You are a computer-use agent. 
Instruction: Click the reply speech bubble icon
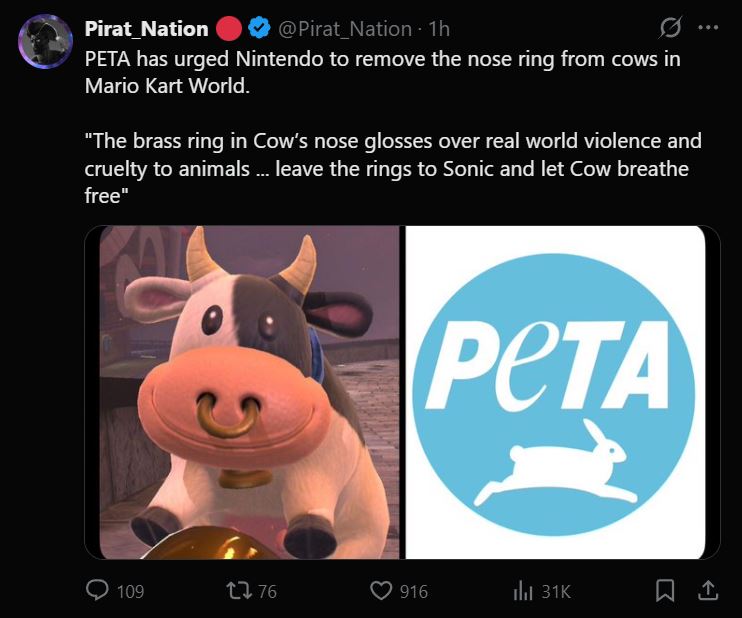click(x=98, y=591)
